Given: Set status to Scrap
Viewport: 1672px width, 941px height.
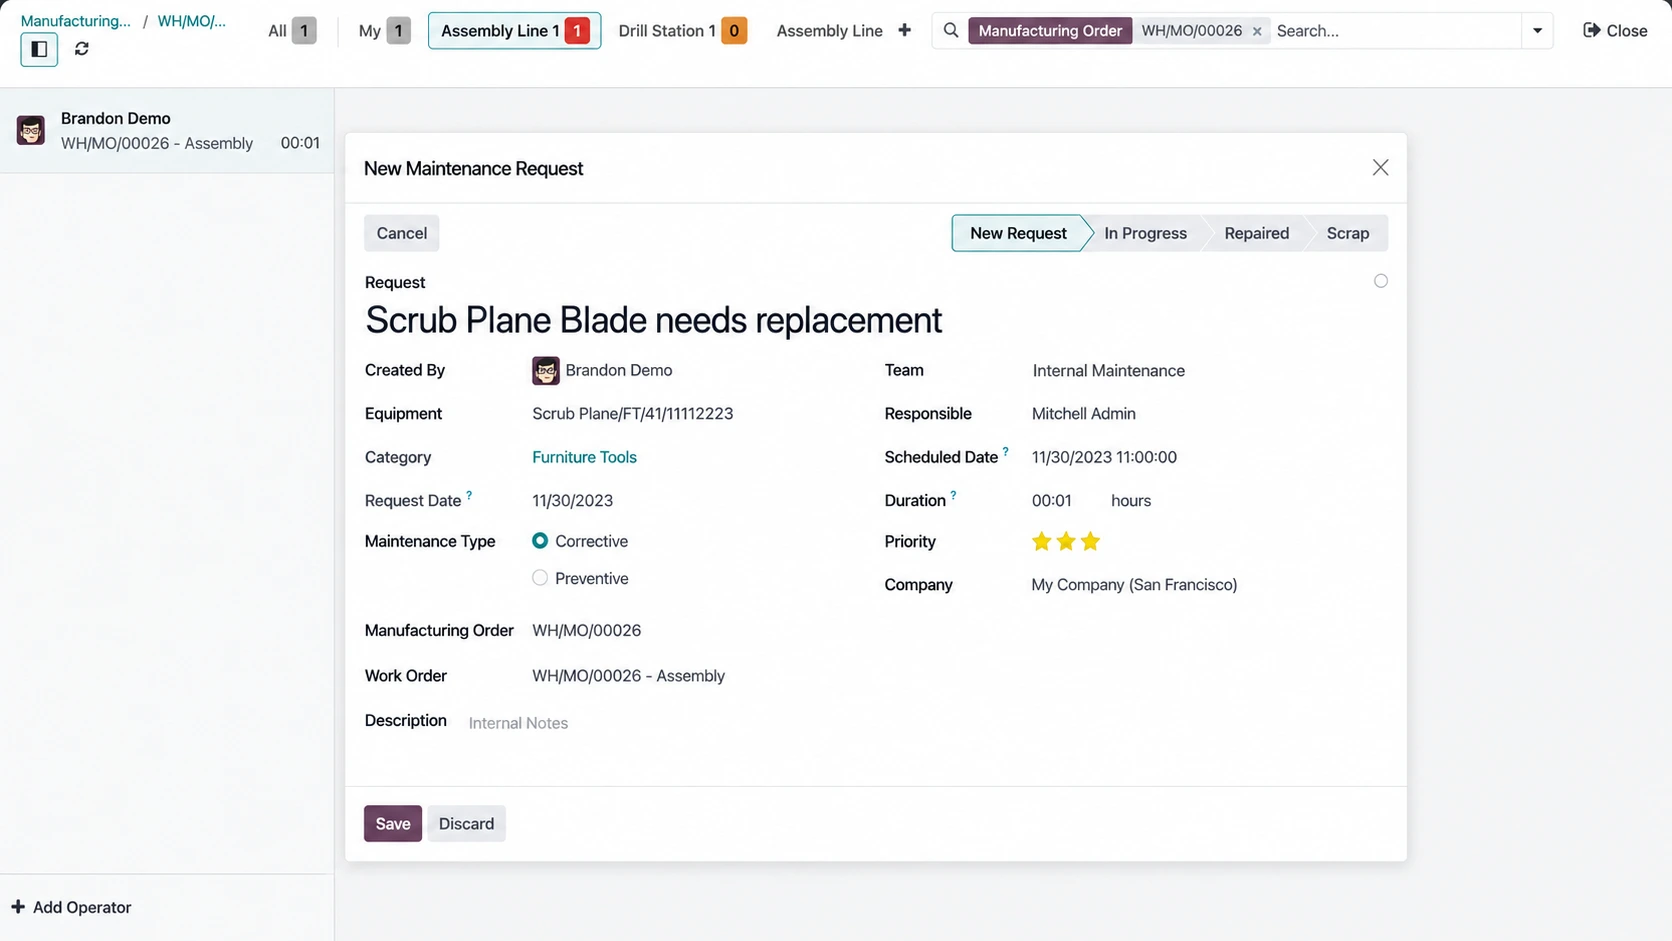Looking at the screenshot, I should 1347,233.
